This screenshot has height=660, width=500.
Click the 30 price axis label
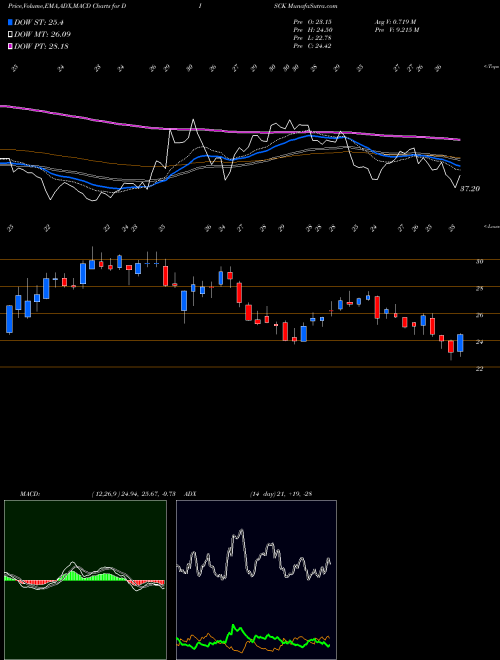click(x=479, y=261)
